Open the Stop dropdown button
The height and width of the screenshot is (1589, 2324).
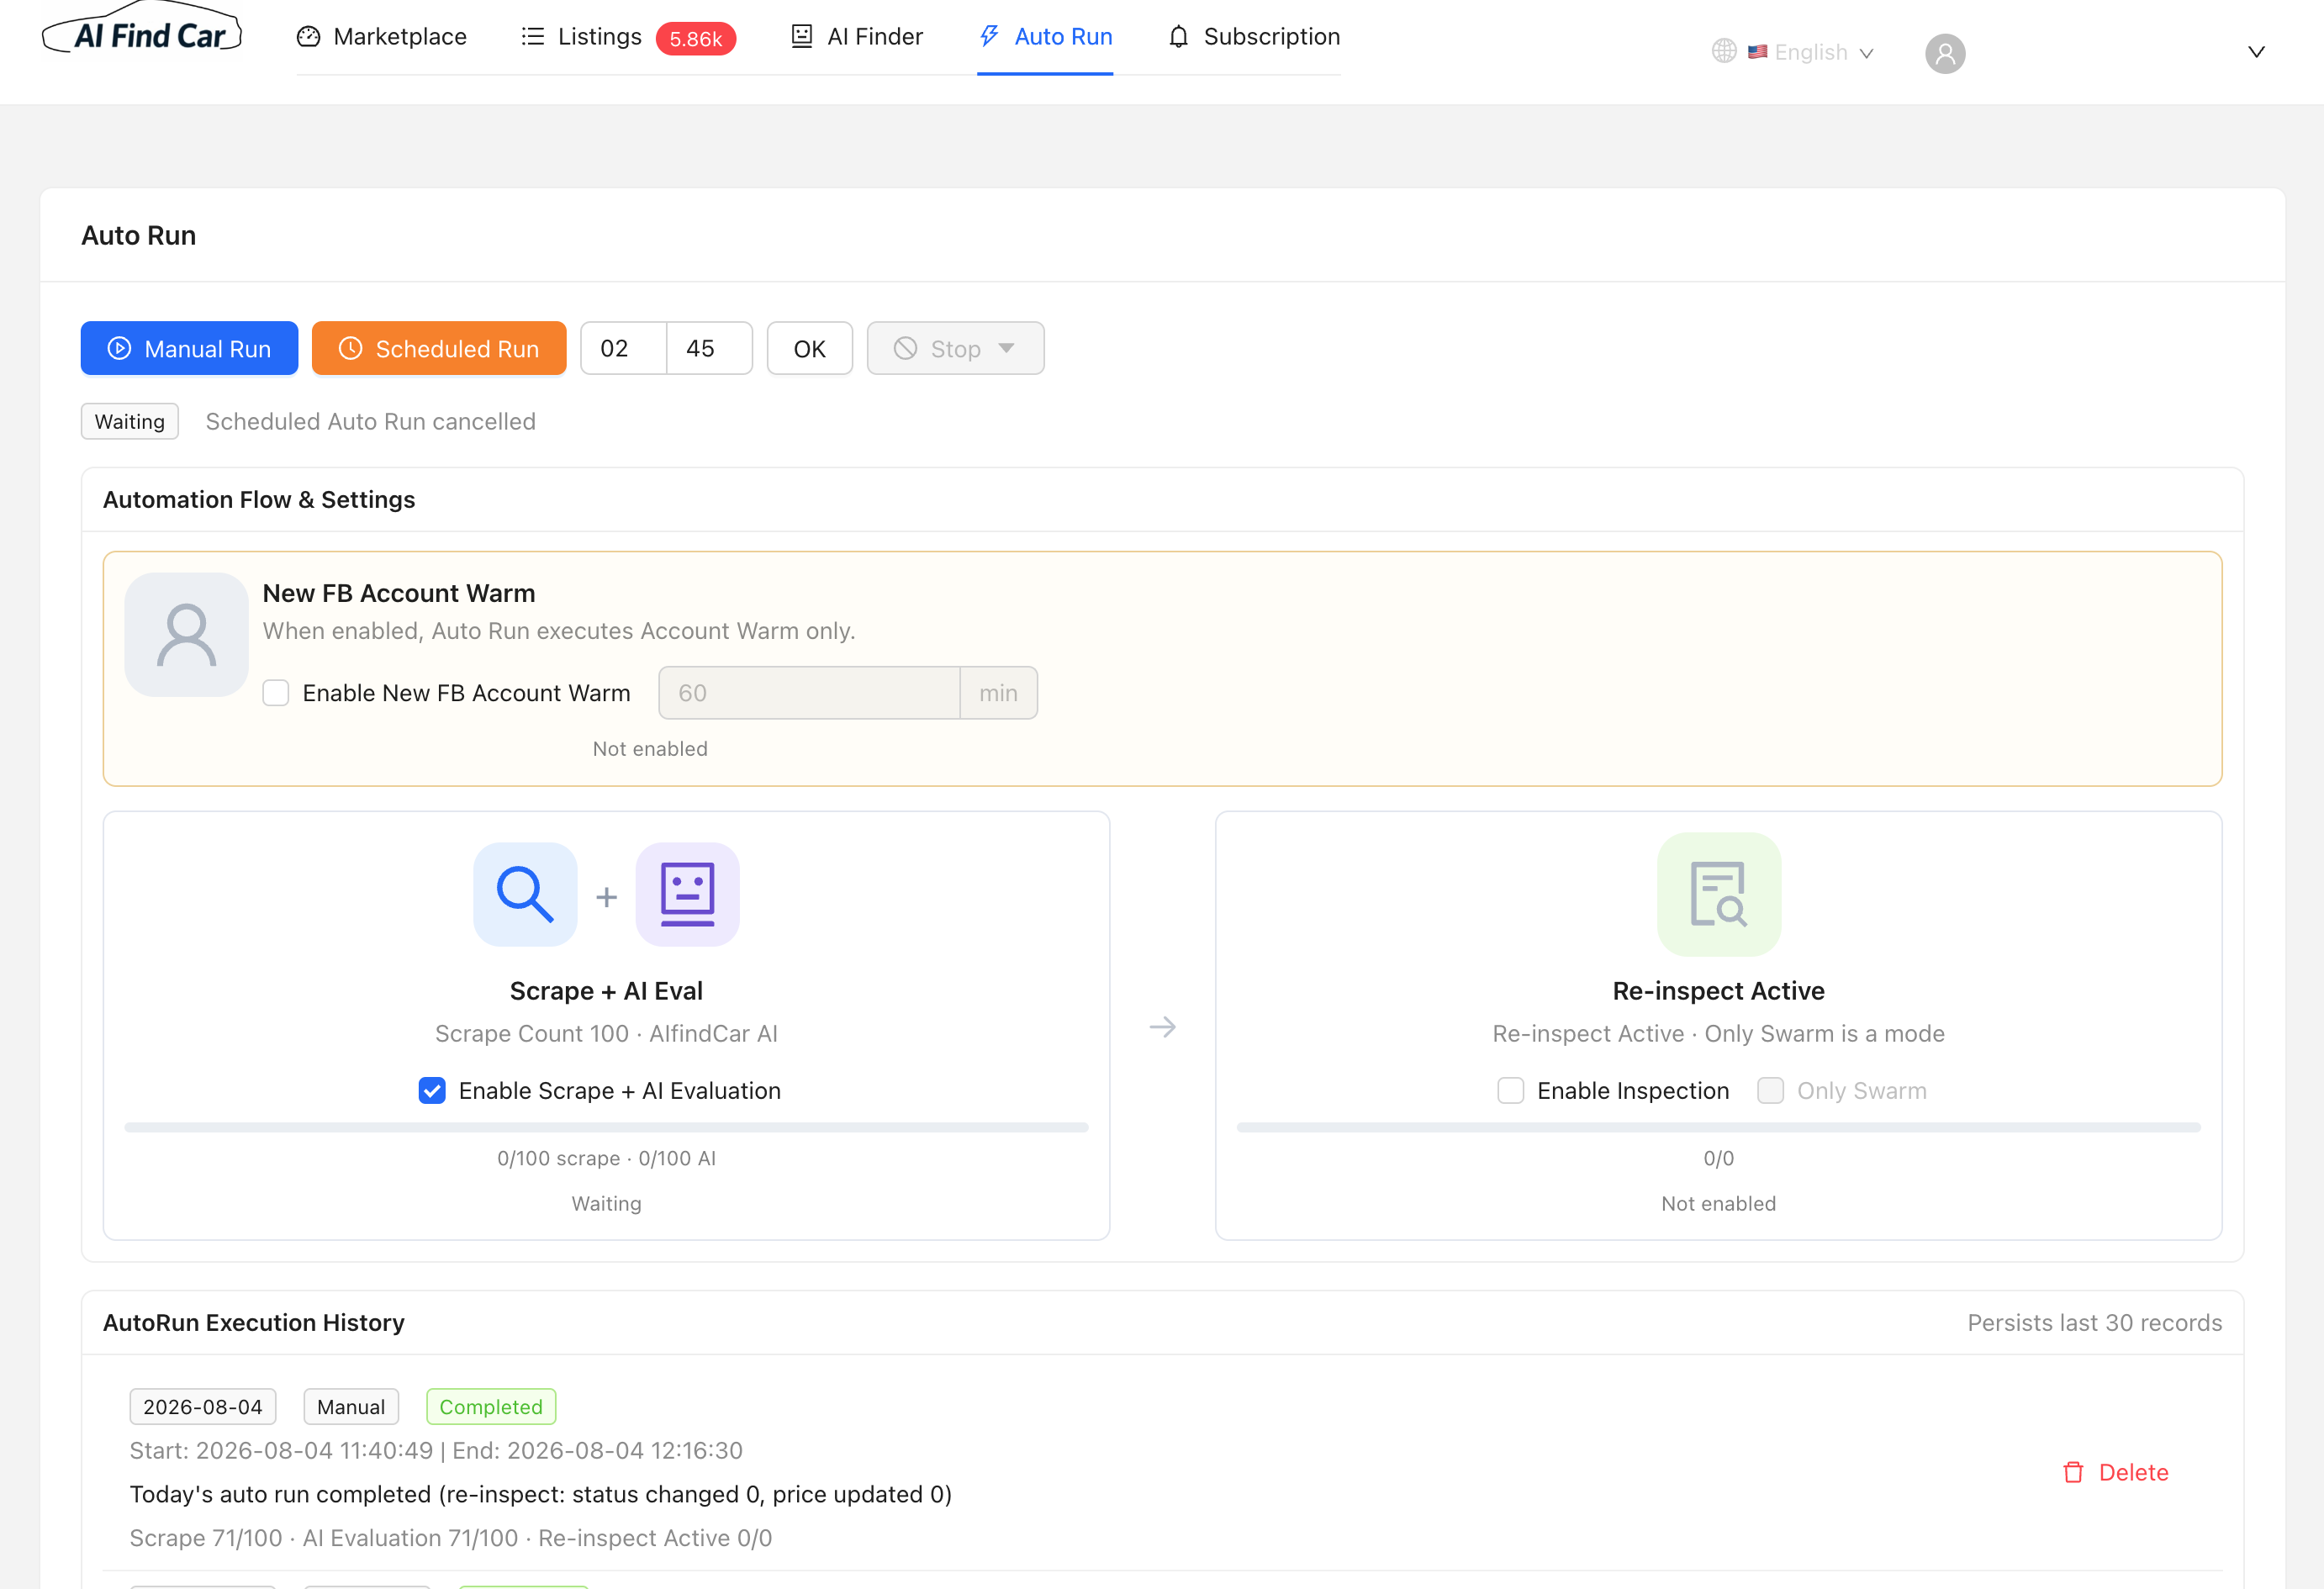(x=956, y=348)
